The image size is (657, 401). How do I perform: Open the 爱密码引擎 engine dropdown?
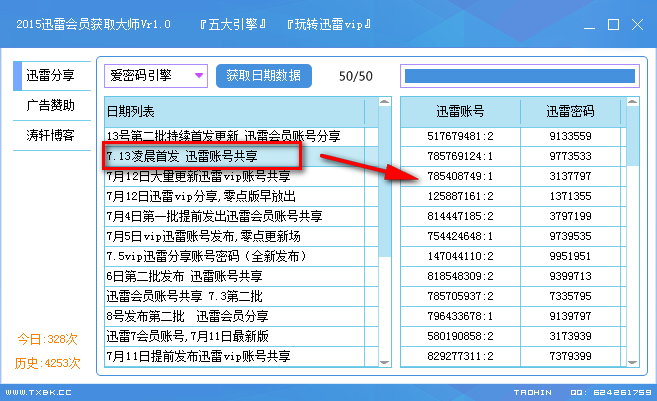(x=156, y=76)
